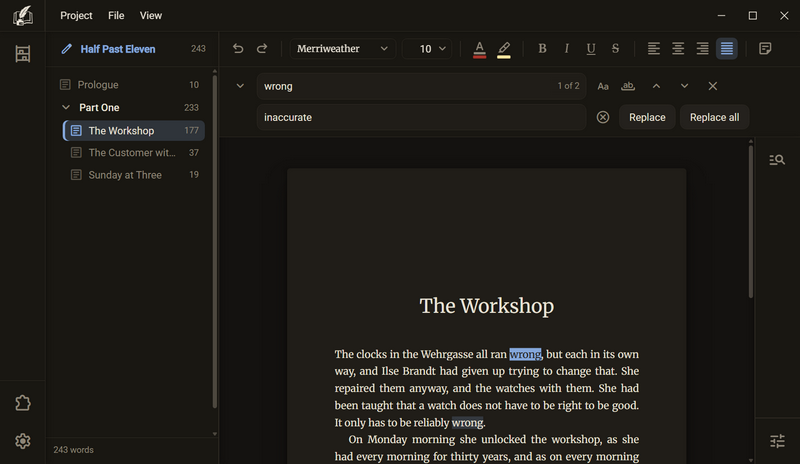Viewport: 800px width, 464px height.
Task: Select The Workshop chapter
Action: pyautogui.click(x=134, y=131)
